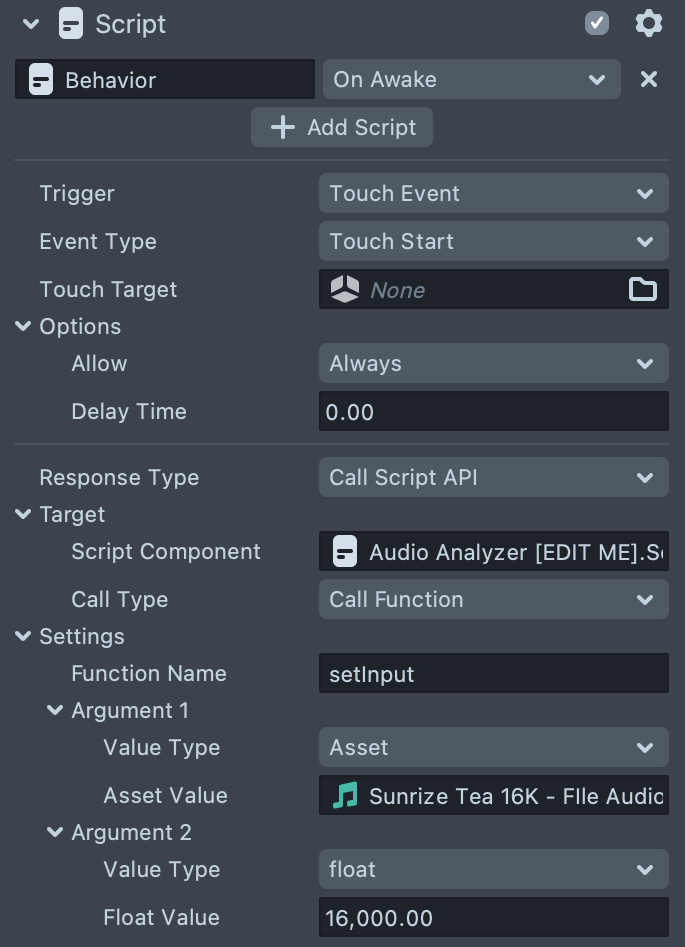Screen dimensions: 685x947
Task: Open the On Awake event dropdown
Action: coord(471,79)
